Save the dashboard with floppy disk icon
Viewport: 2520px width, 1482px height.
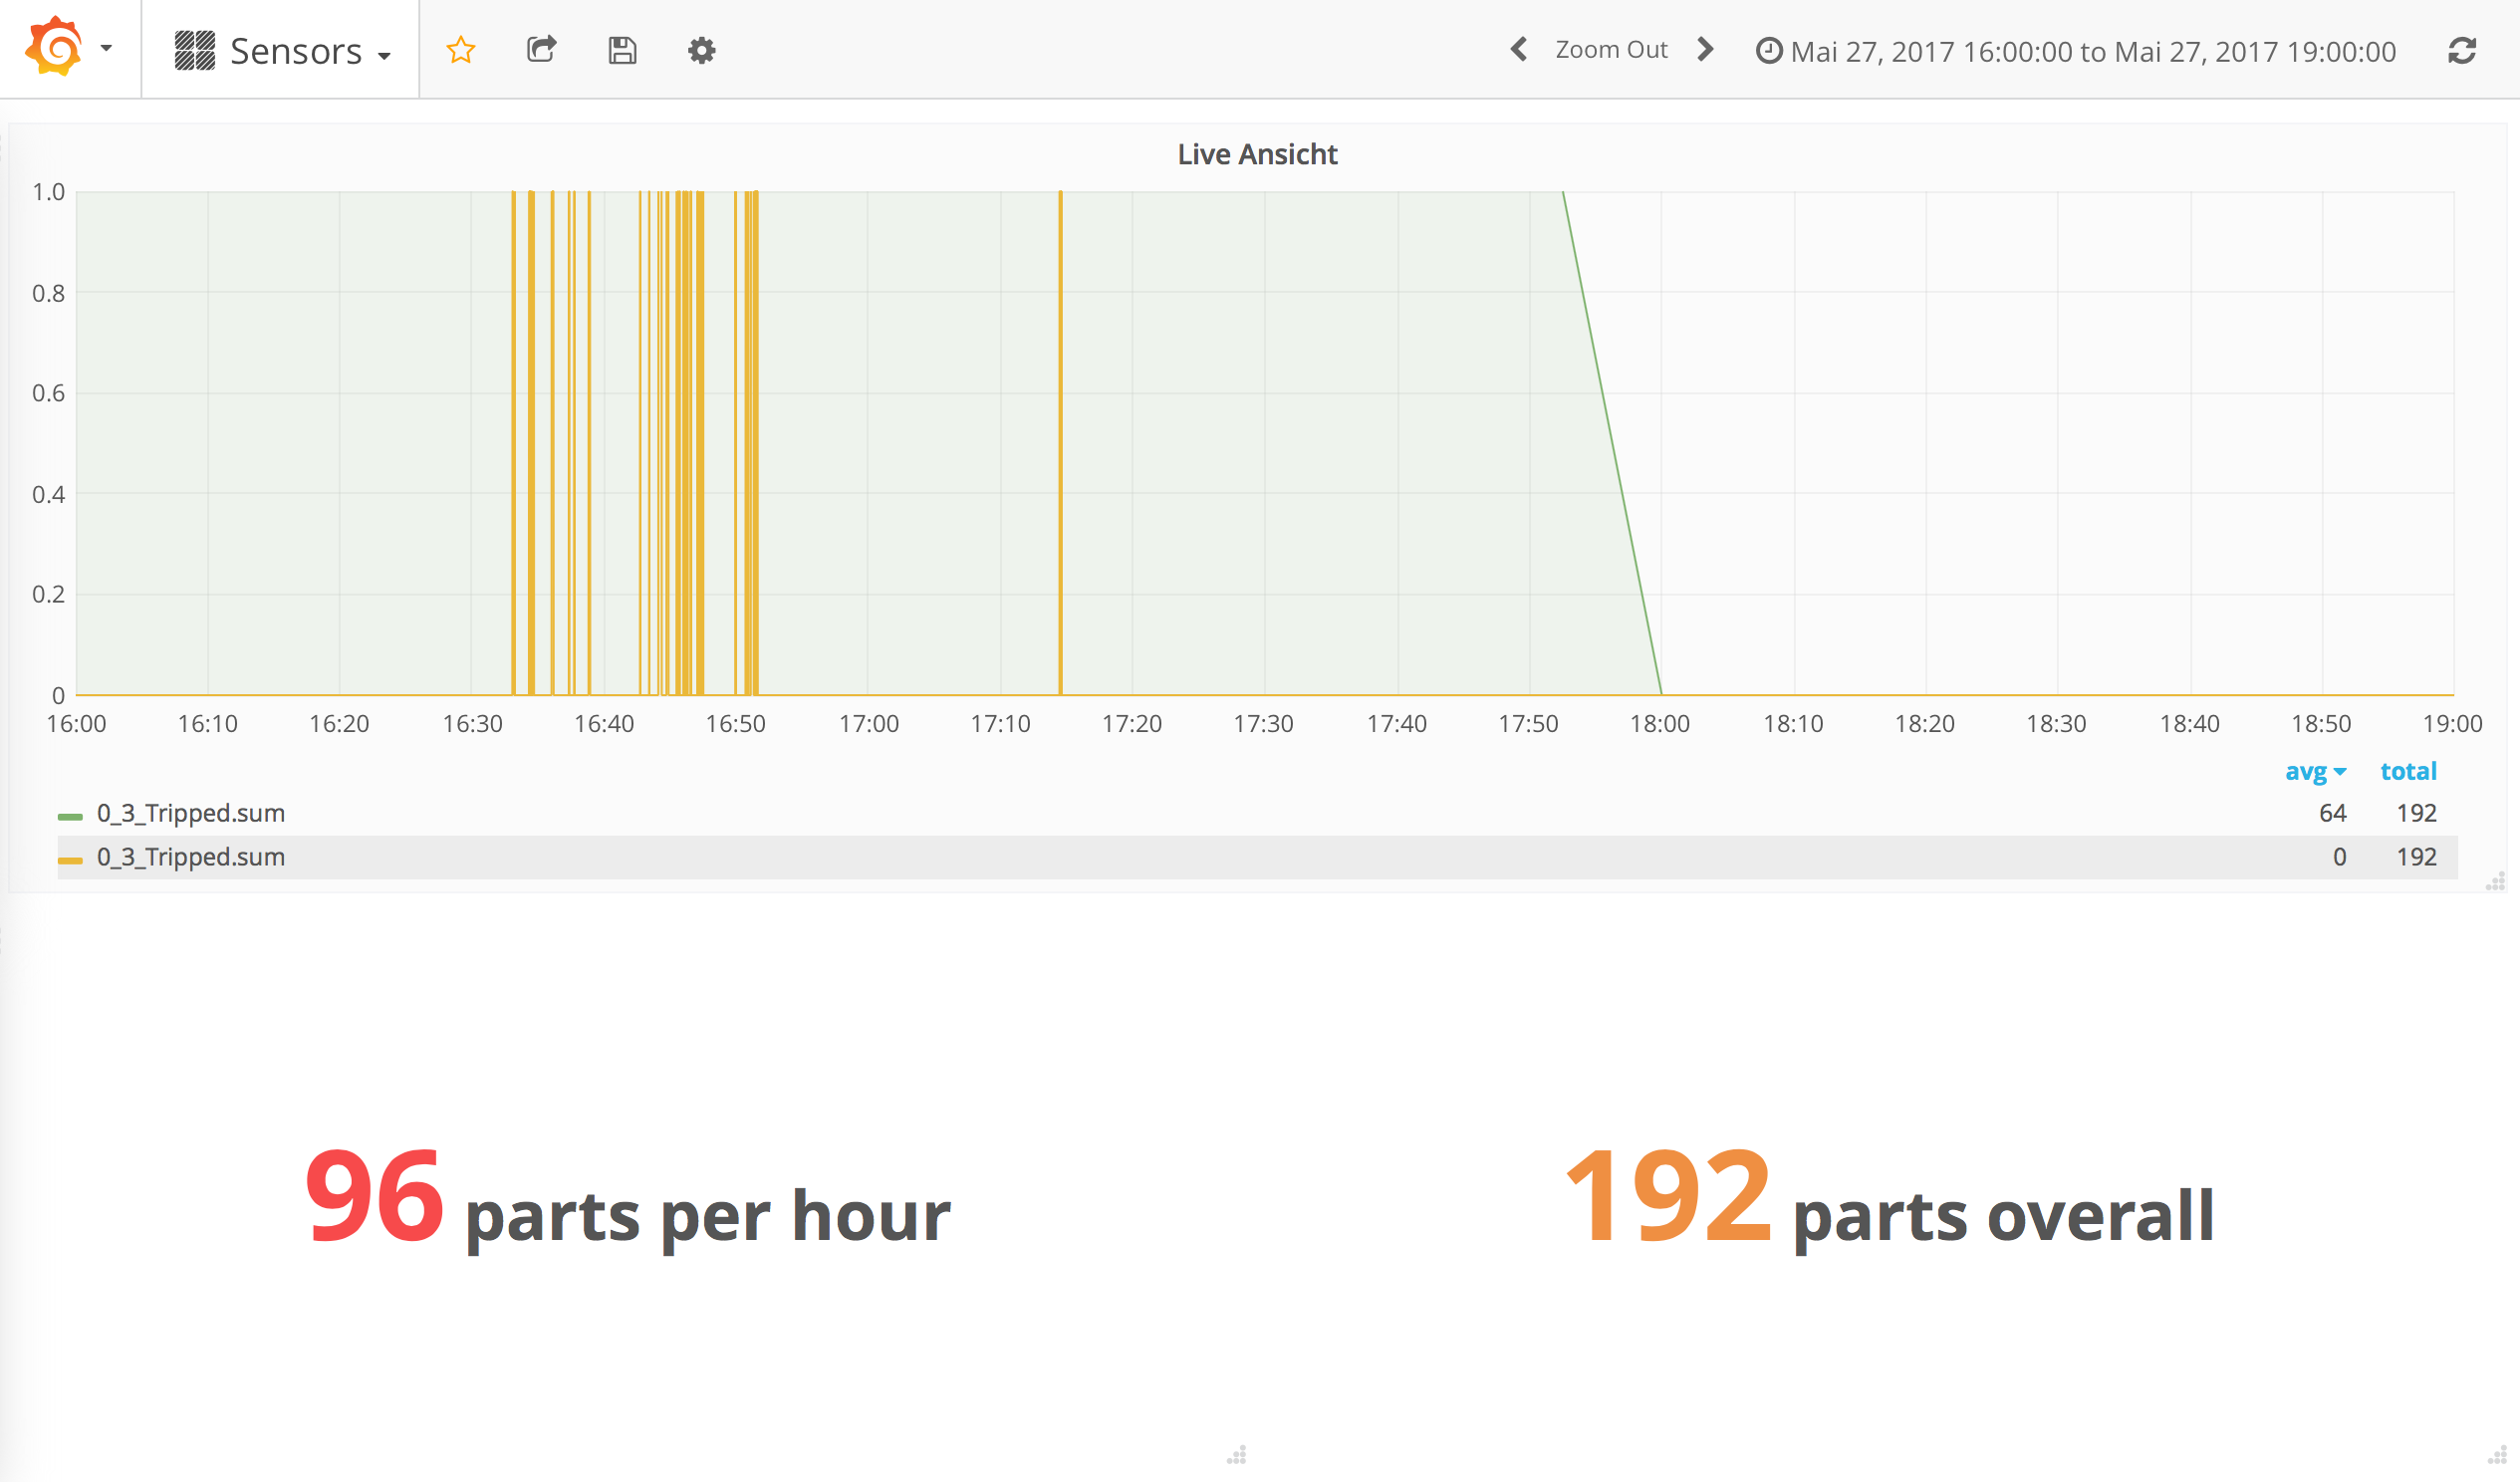click(622, 50)
